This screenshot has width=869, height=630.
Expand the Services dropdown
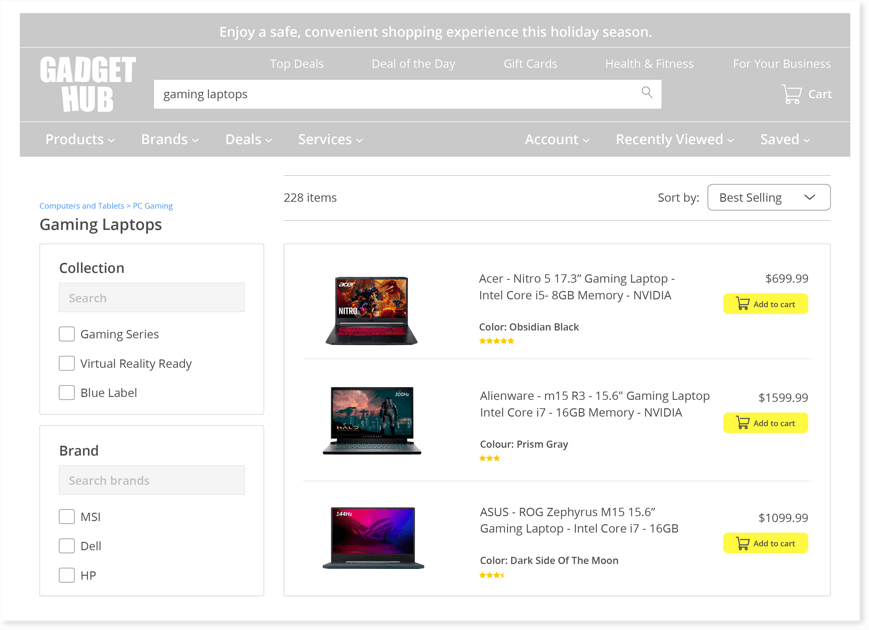330,139
